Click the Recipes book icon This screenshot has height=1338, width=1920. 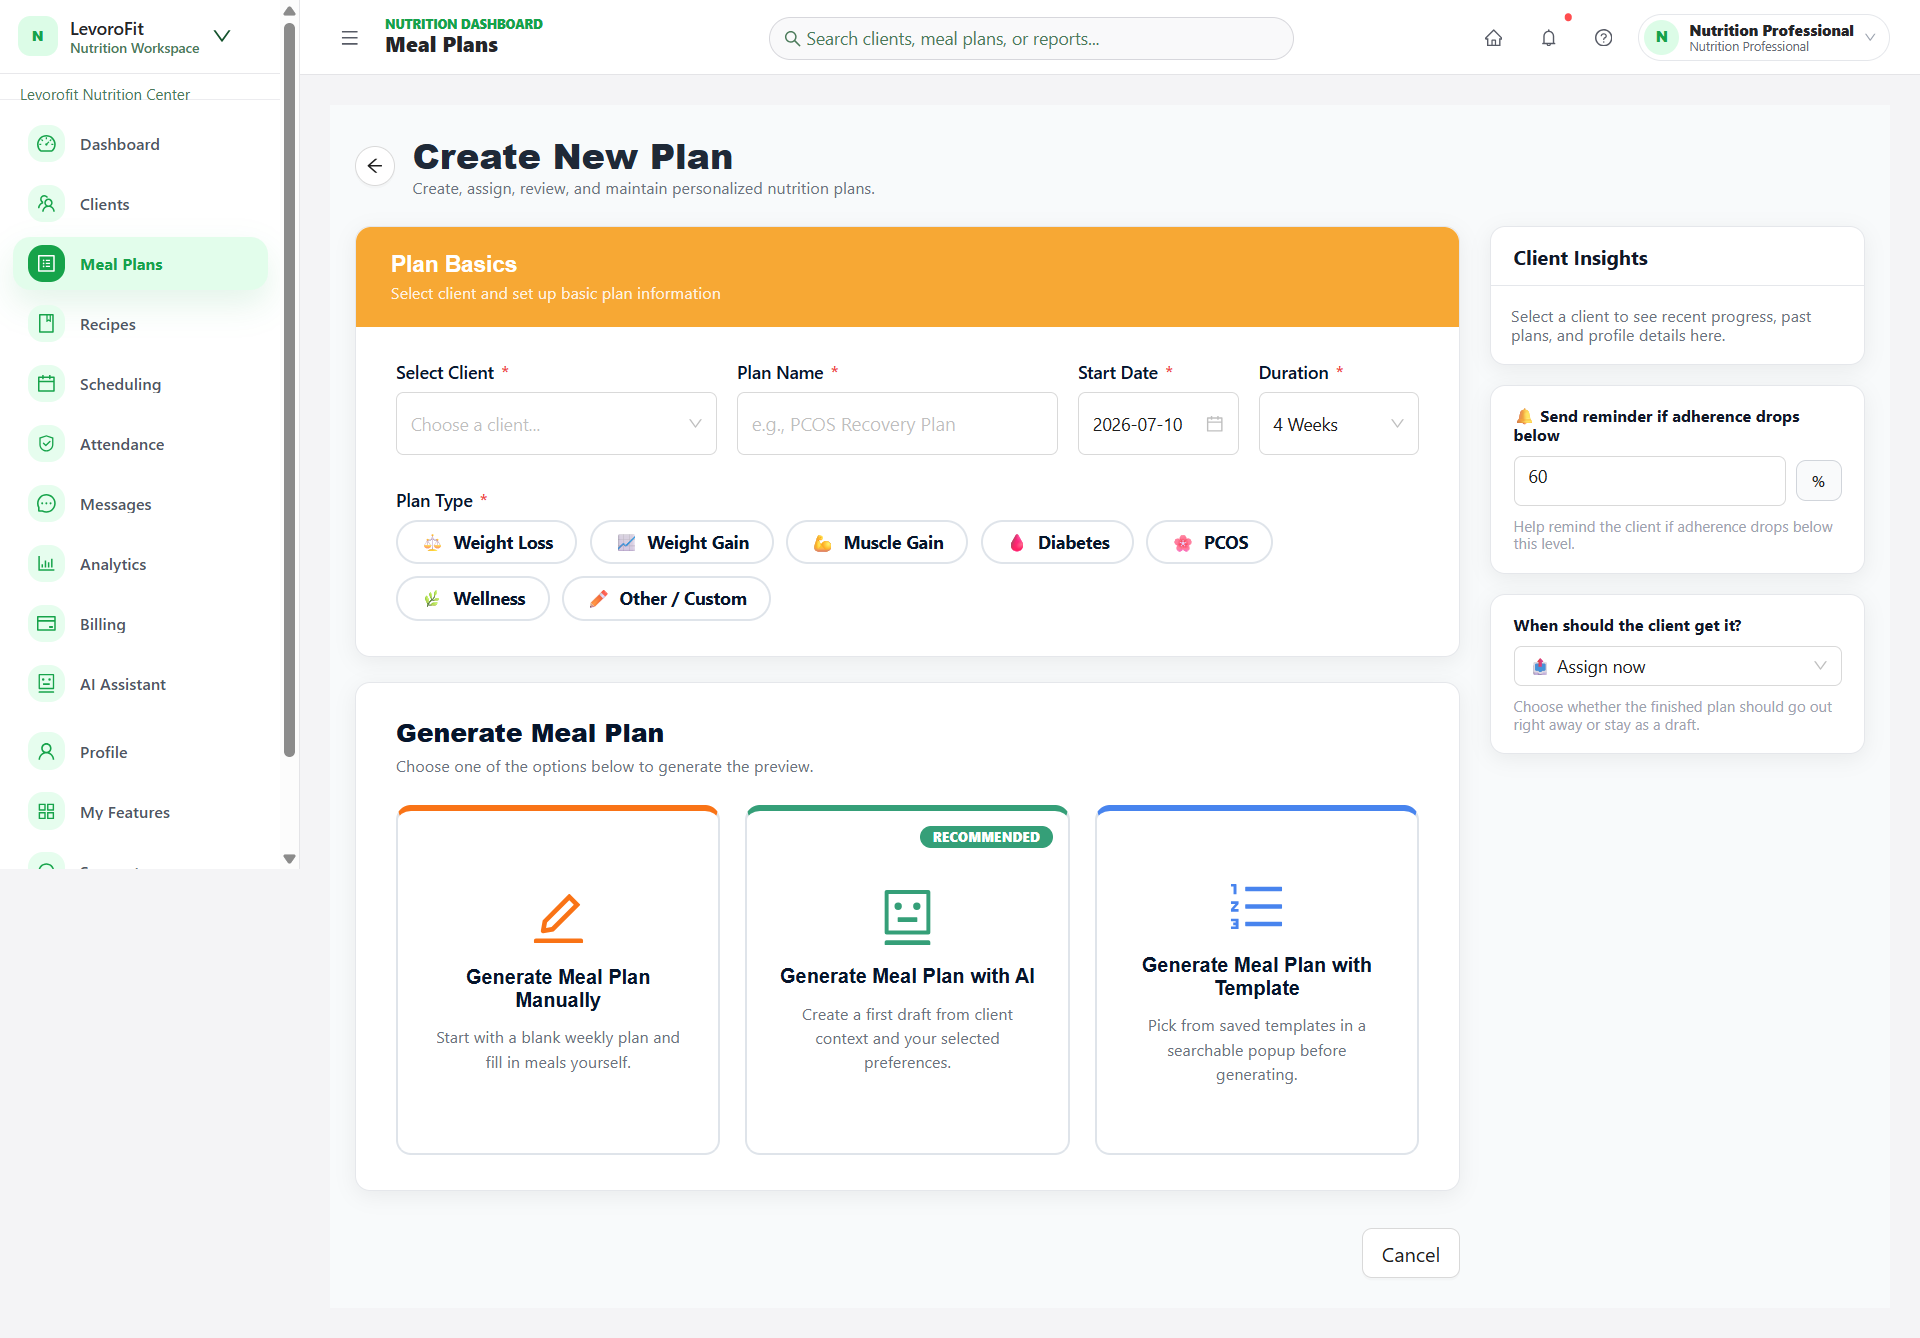click(46, 324)
